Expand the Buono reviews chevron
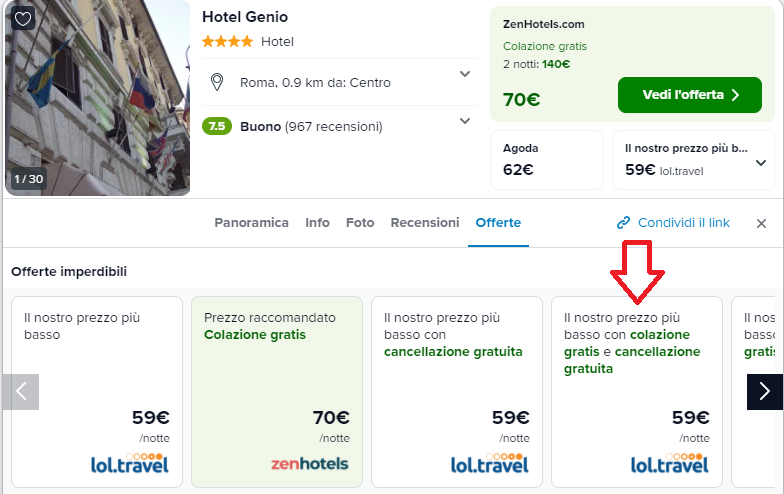Image resolution: width=784 pixels, height=494 pixels. pyautogui.click(x=465, y=121)
